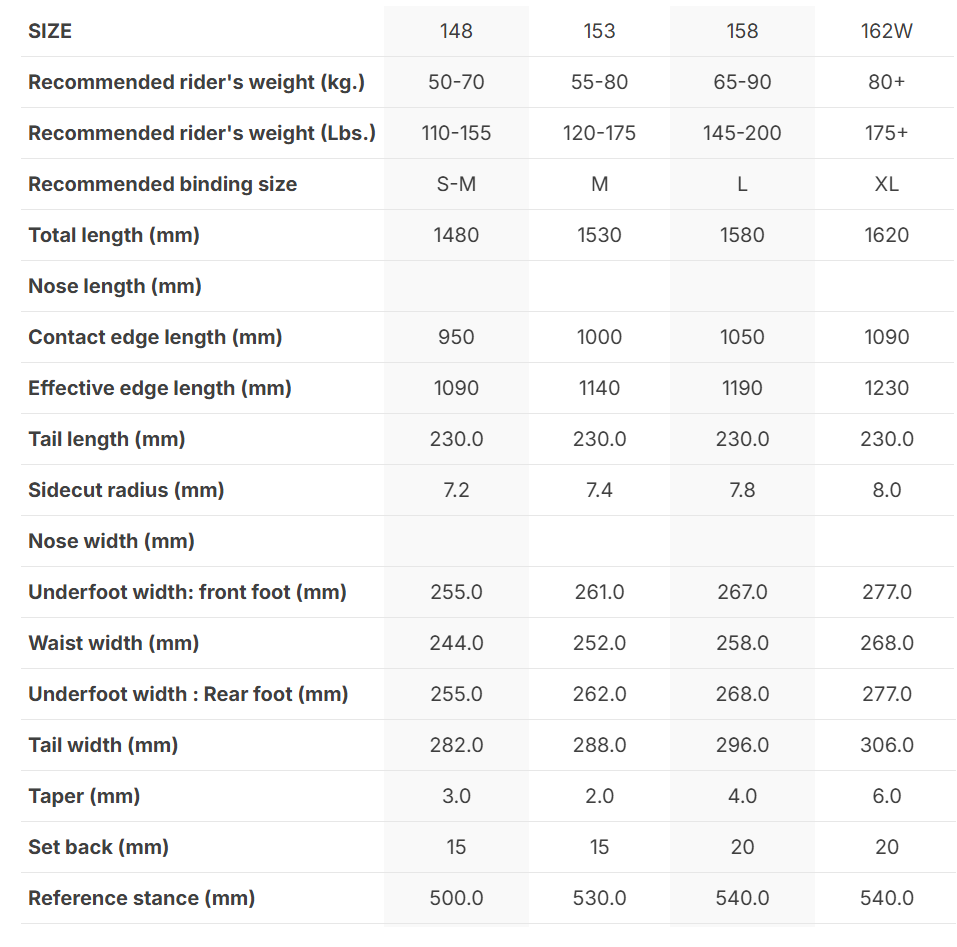Click the Effective edge length value 1230
Viewport: 957px width, 947px height.
886,388
